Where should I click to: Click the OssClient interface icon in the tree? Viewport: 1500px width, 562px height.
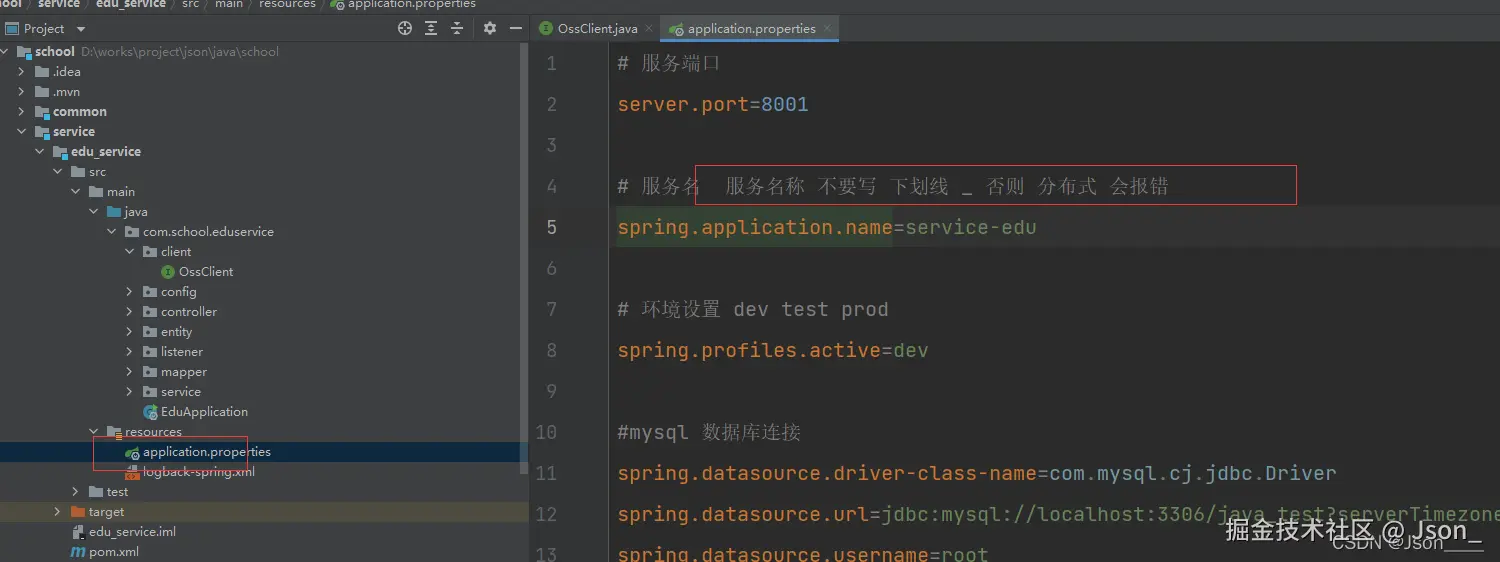[x=170, y=272]
